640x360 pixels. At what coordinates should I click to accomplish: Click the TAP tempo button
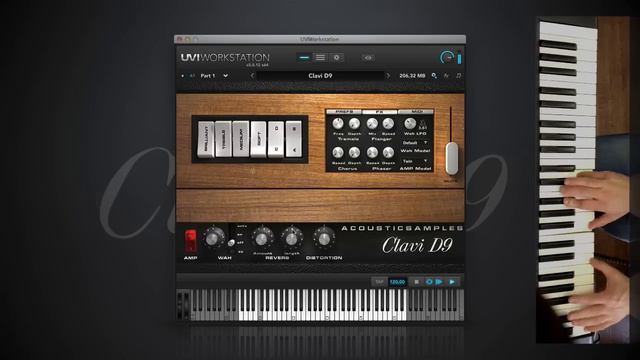point(379,282)
